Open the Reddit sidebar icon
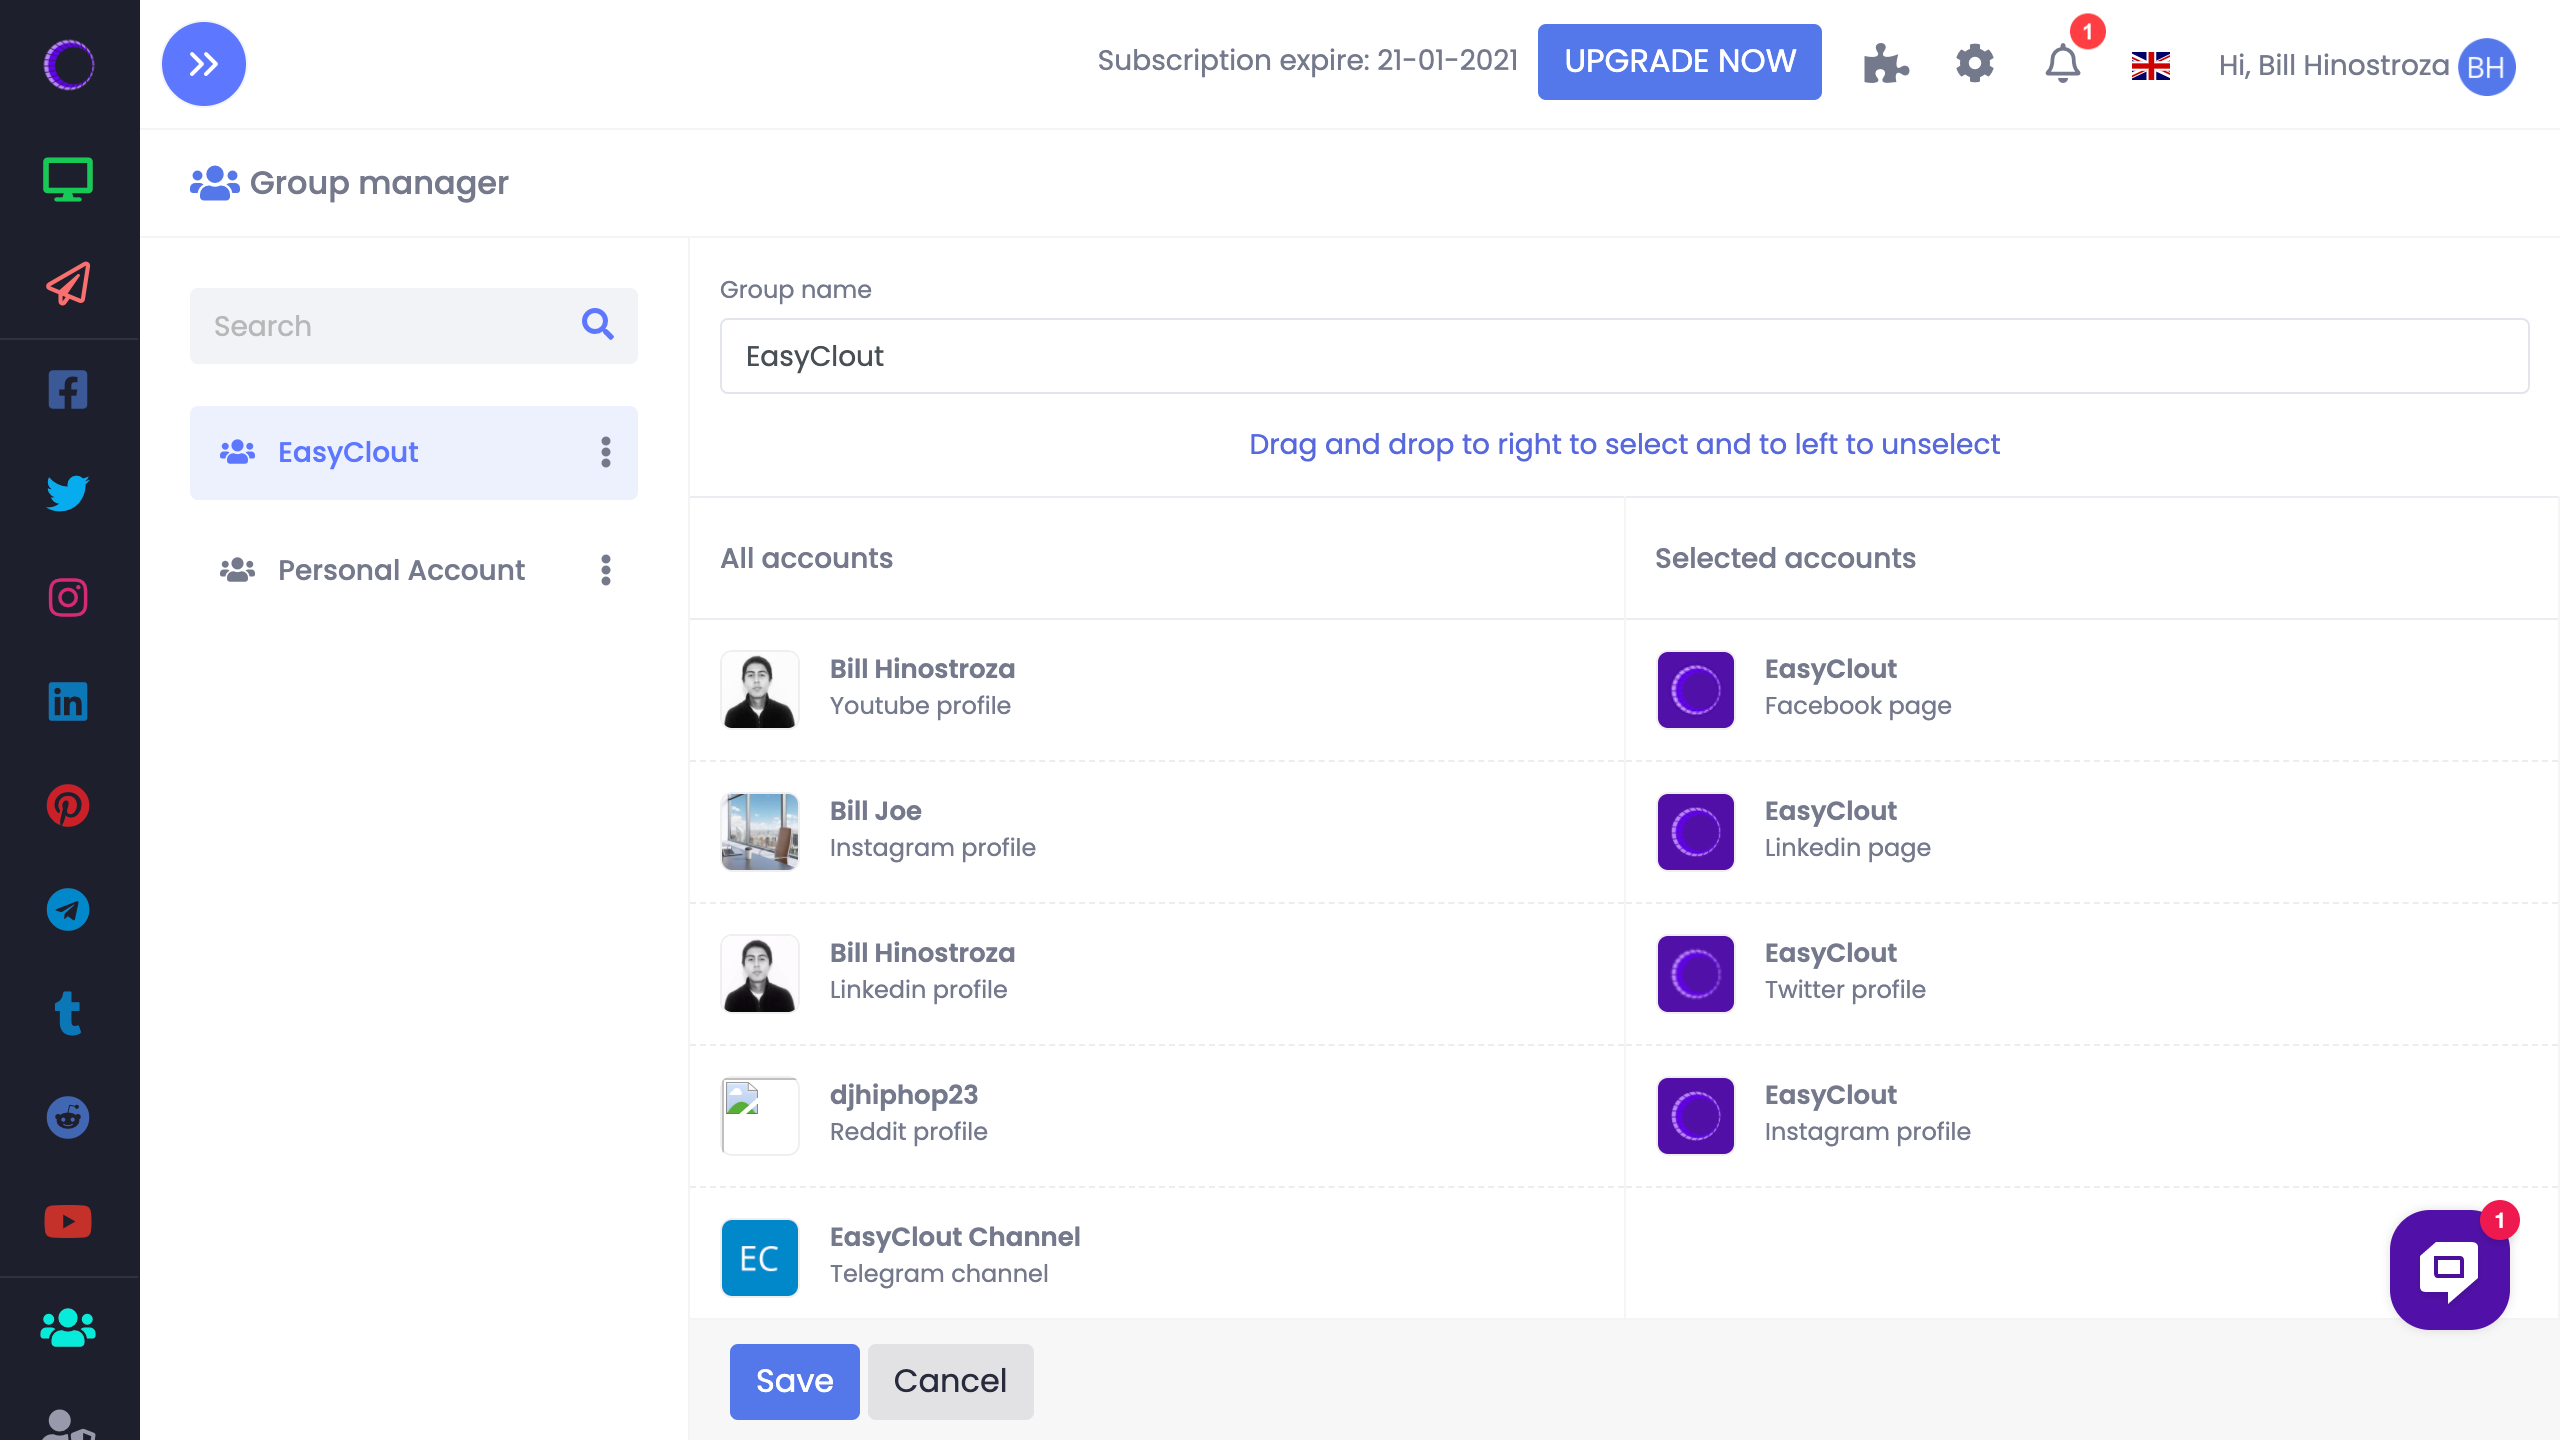The height and width of the screenshot is (1440, 2560). pos(68,1117)
